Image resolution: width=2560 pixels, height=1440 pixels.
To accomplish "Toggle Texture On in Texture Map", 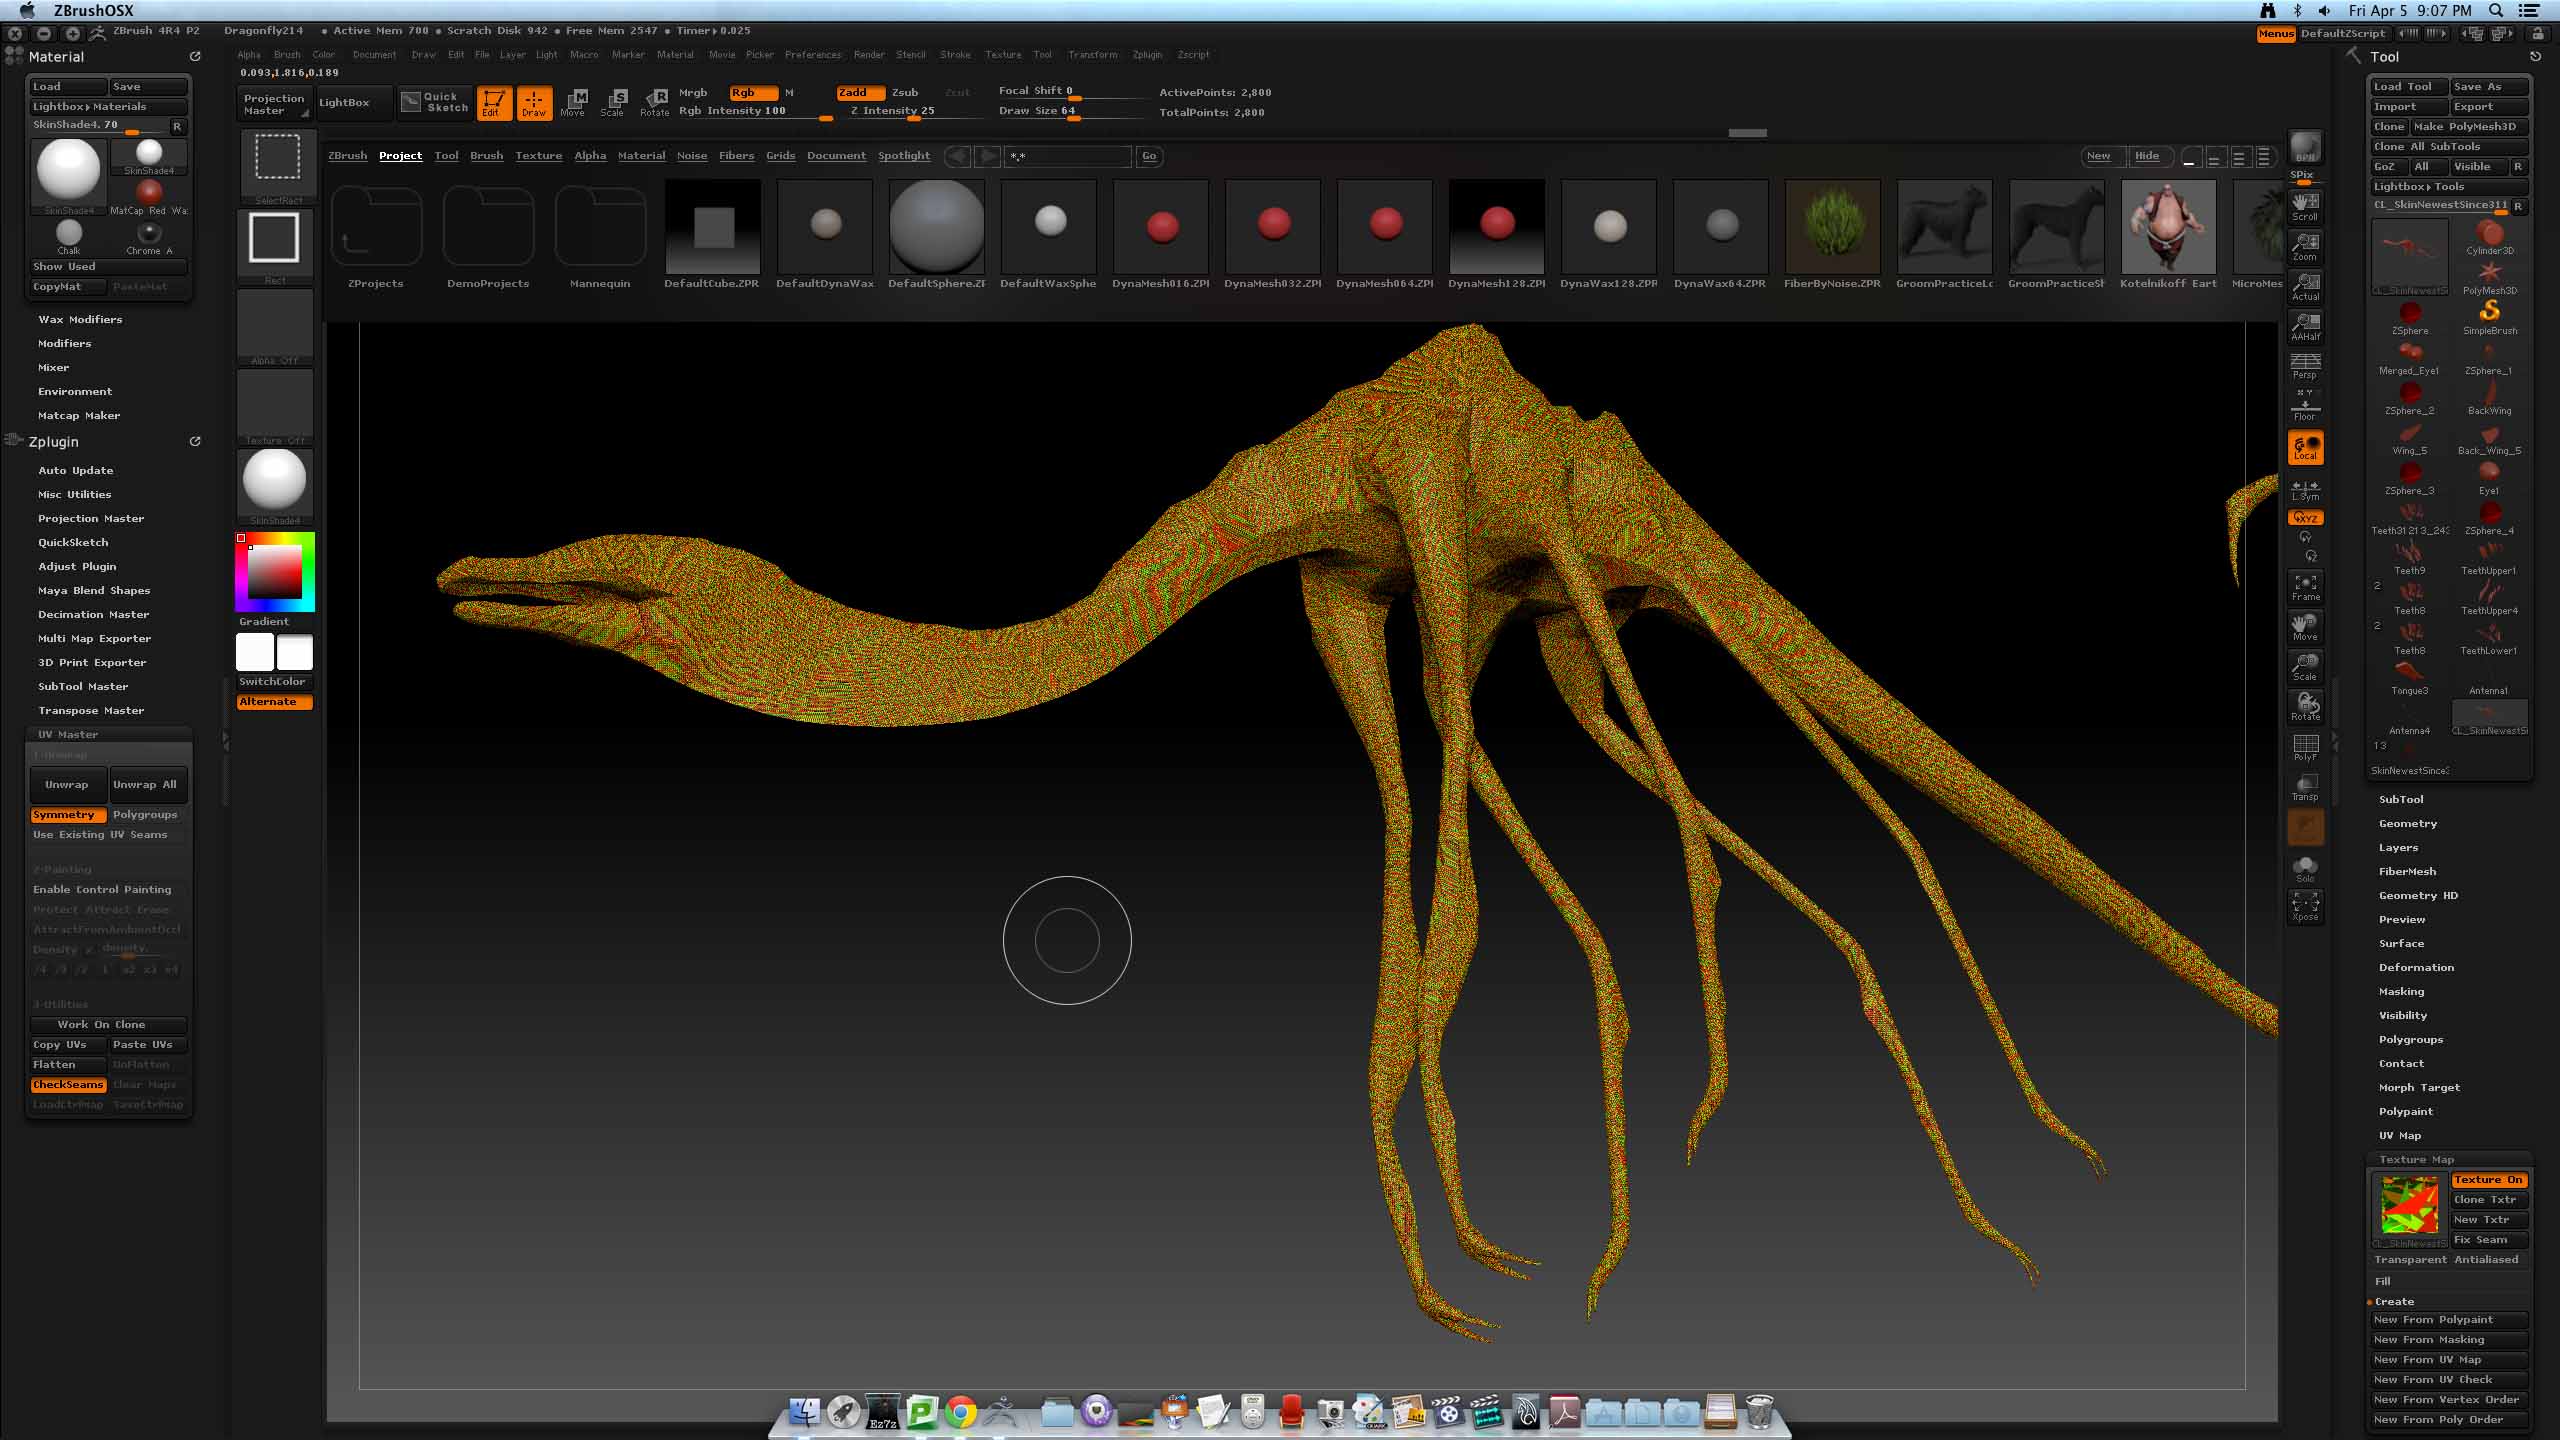I will click(2488, 1180).
